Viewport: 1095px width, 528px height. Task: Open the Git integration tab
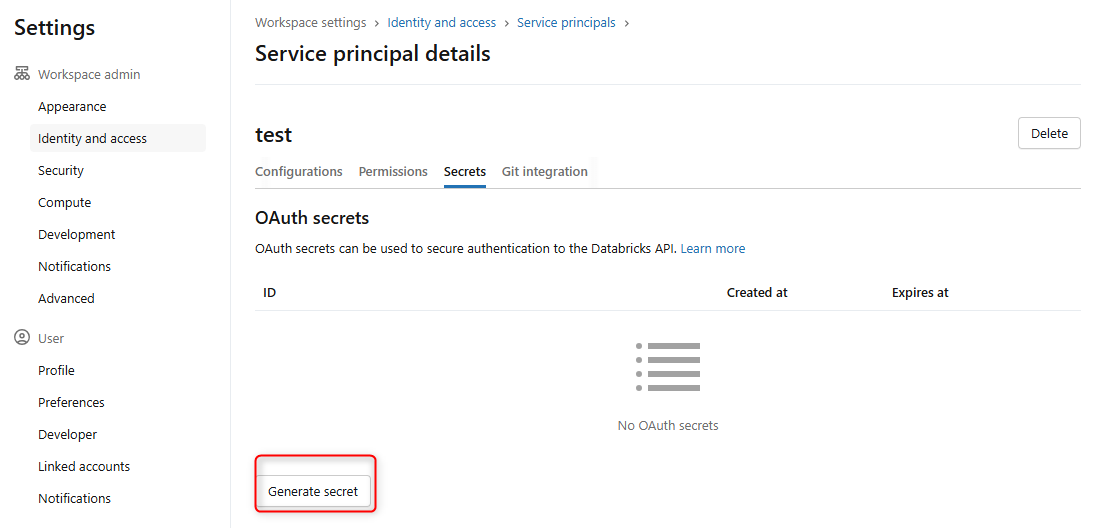pos(545,172)
